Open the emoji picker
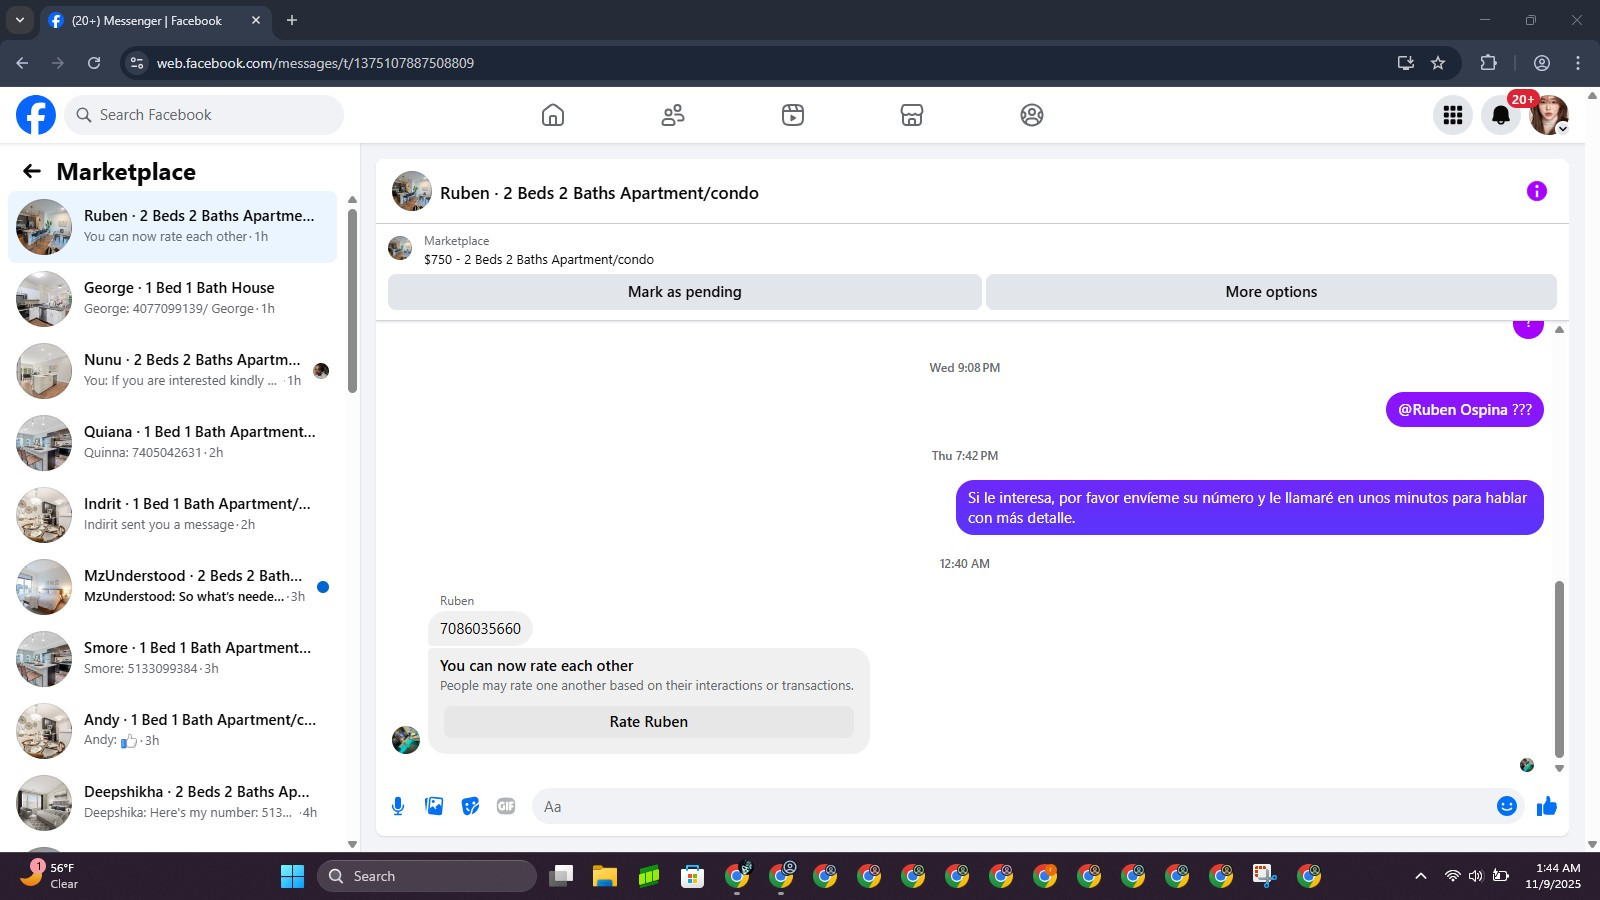 tap(1507, 806)
